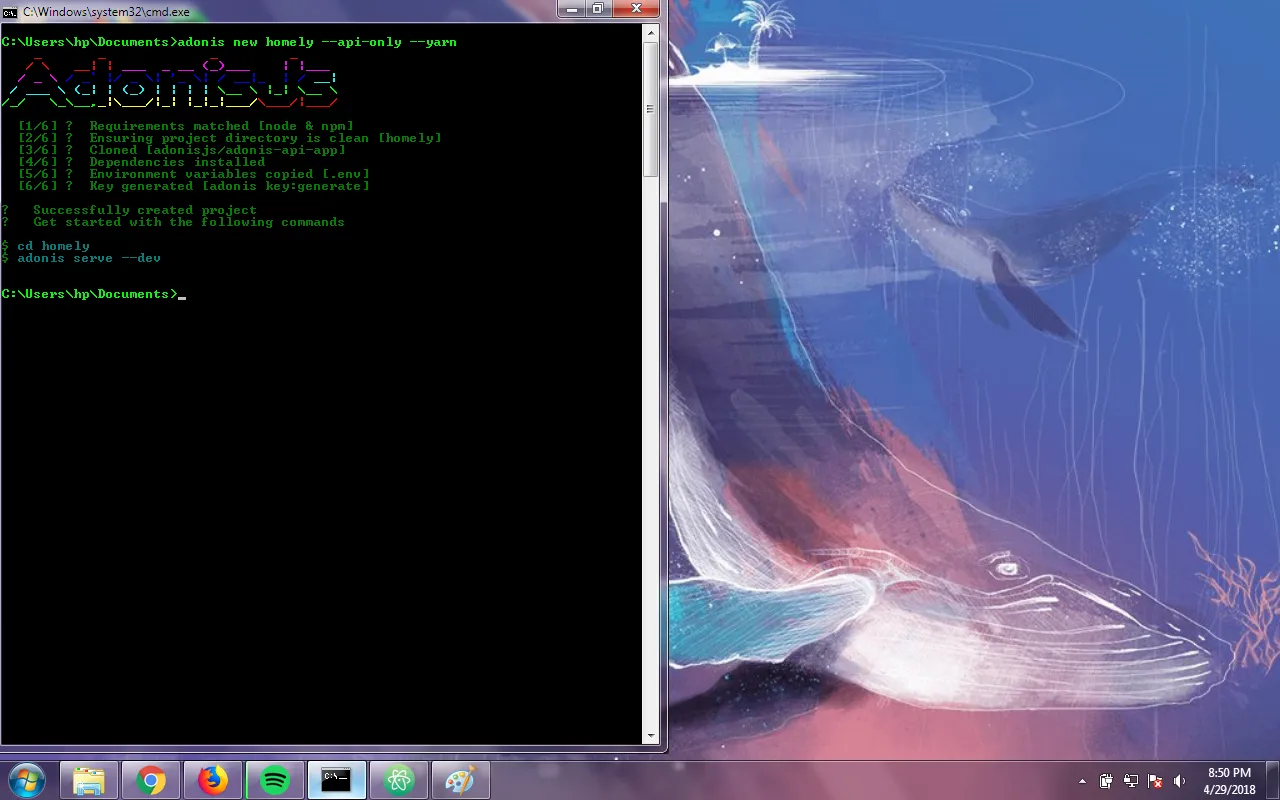This screenshot has width=1280, height=800.
Task: Open the Action Center flag icon
Action: (x=1155, y=781)
